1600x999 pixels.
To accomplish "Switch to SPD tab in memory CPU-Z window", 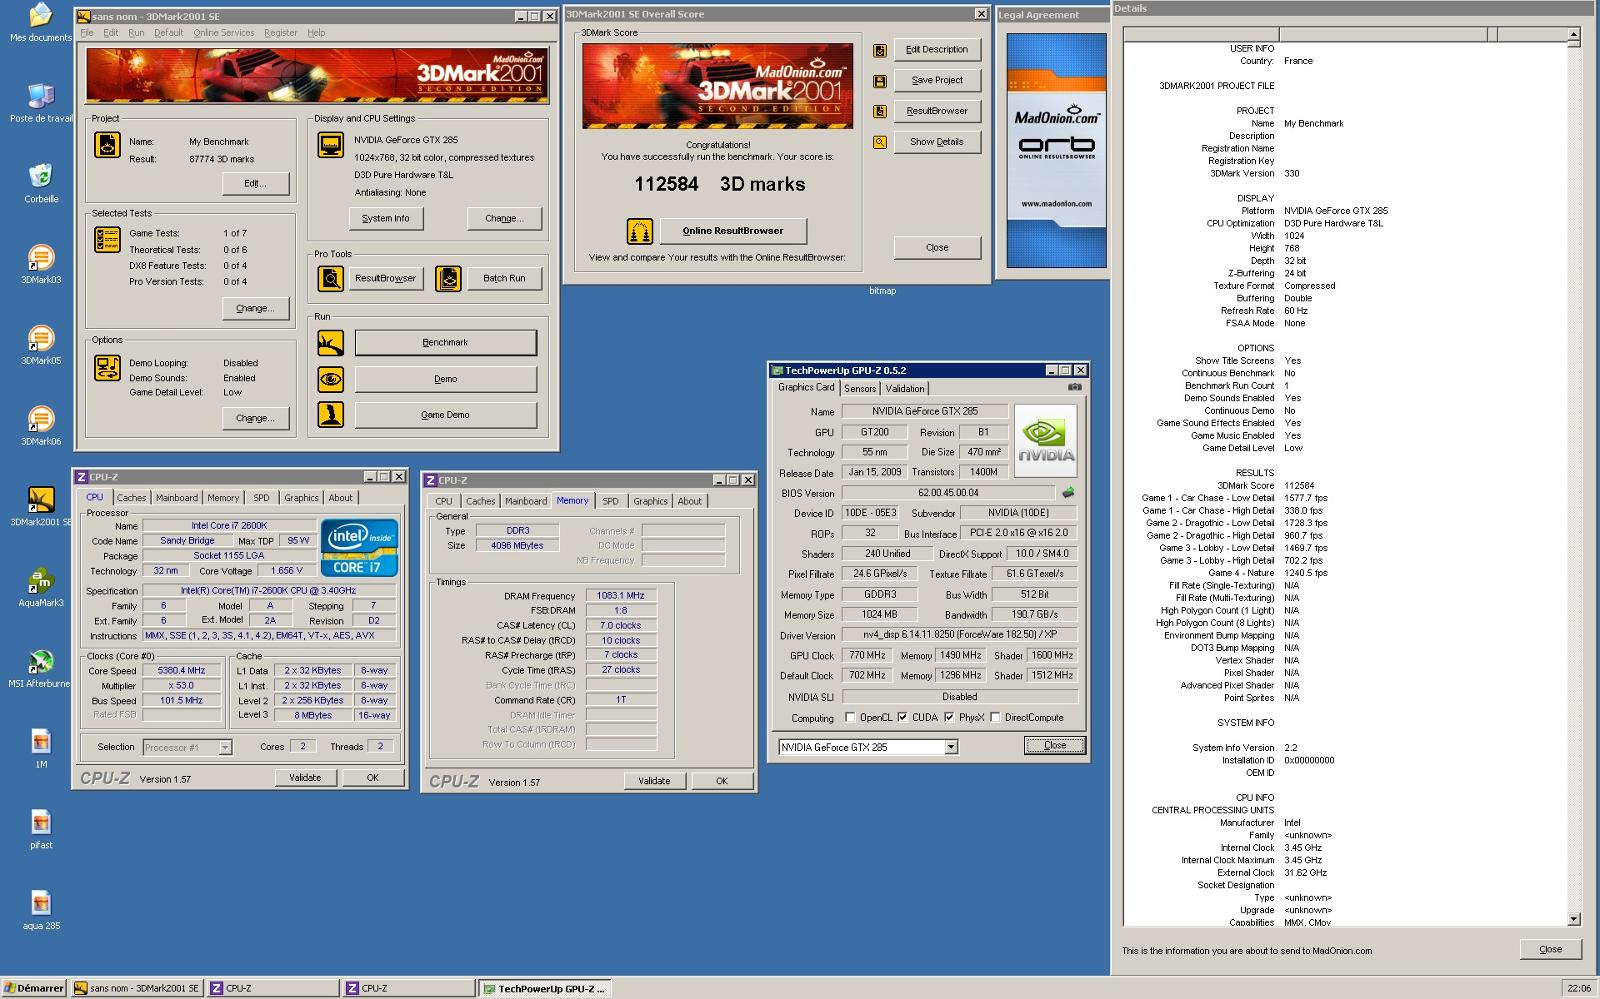I will click(x=610, y=501).
